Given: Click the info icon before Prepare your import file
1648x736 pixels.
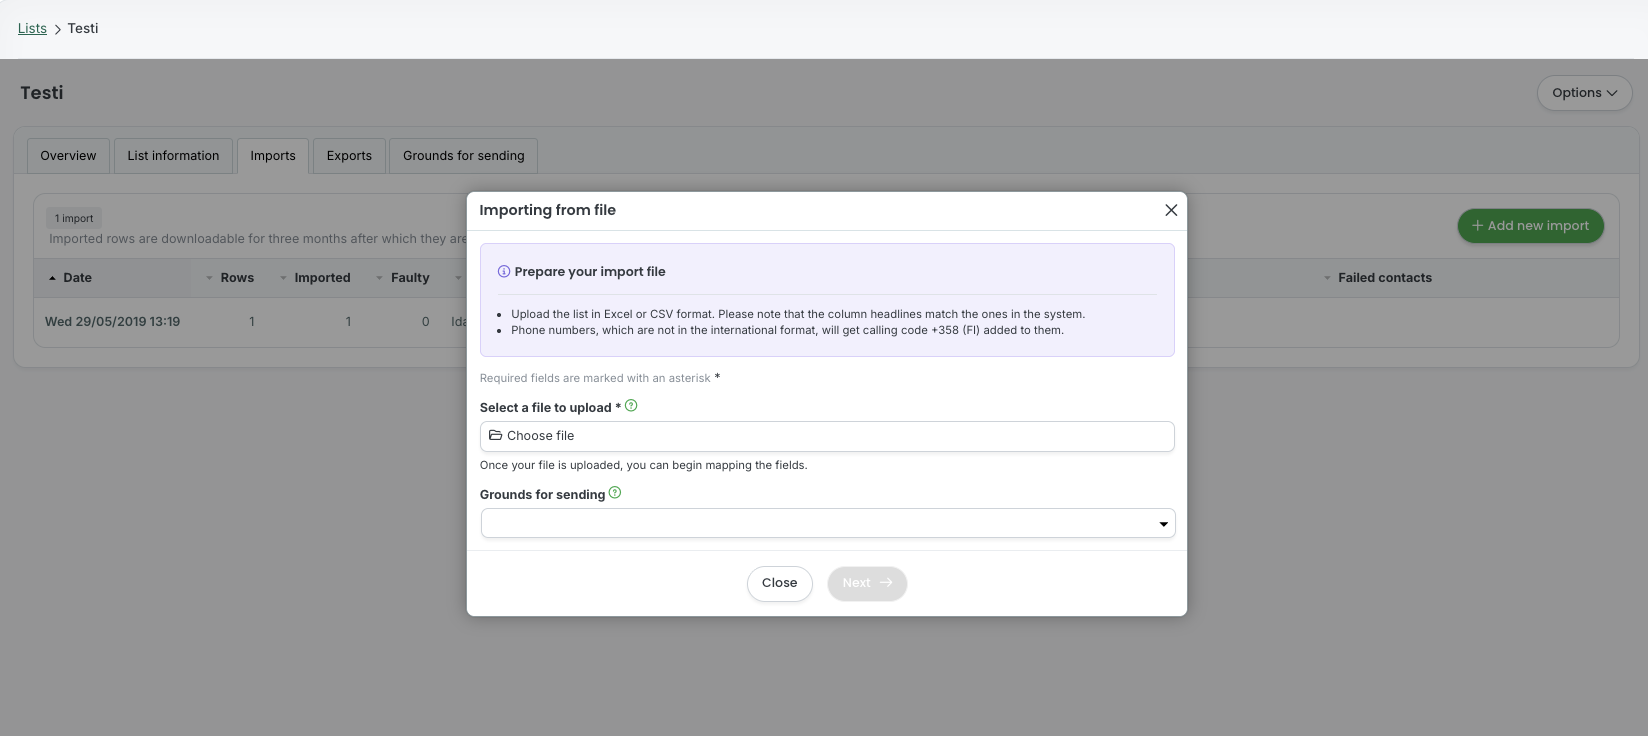Looking at the screenshot, I should click(x=504, y=272).
